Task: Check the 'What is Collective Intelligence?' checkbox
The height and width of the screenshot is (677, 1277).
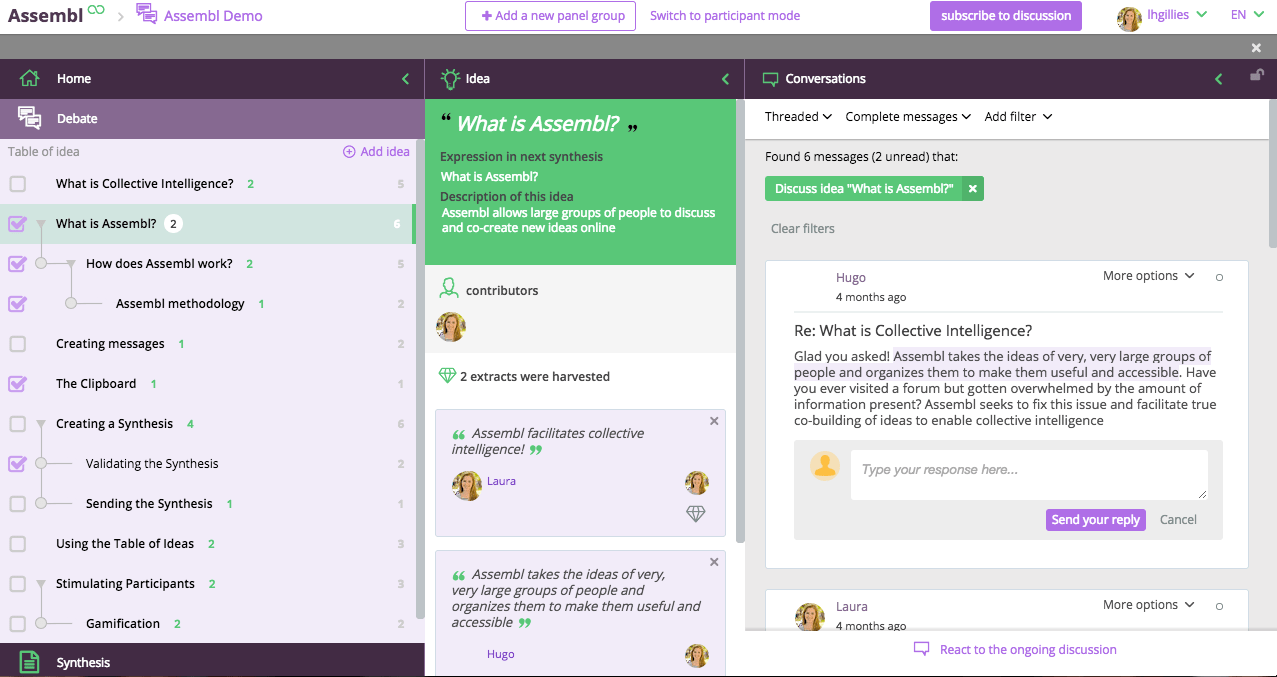Action: [x=18, y=184]
